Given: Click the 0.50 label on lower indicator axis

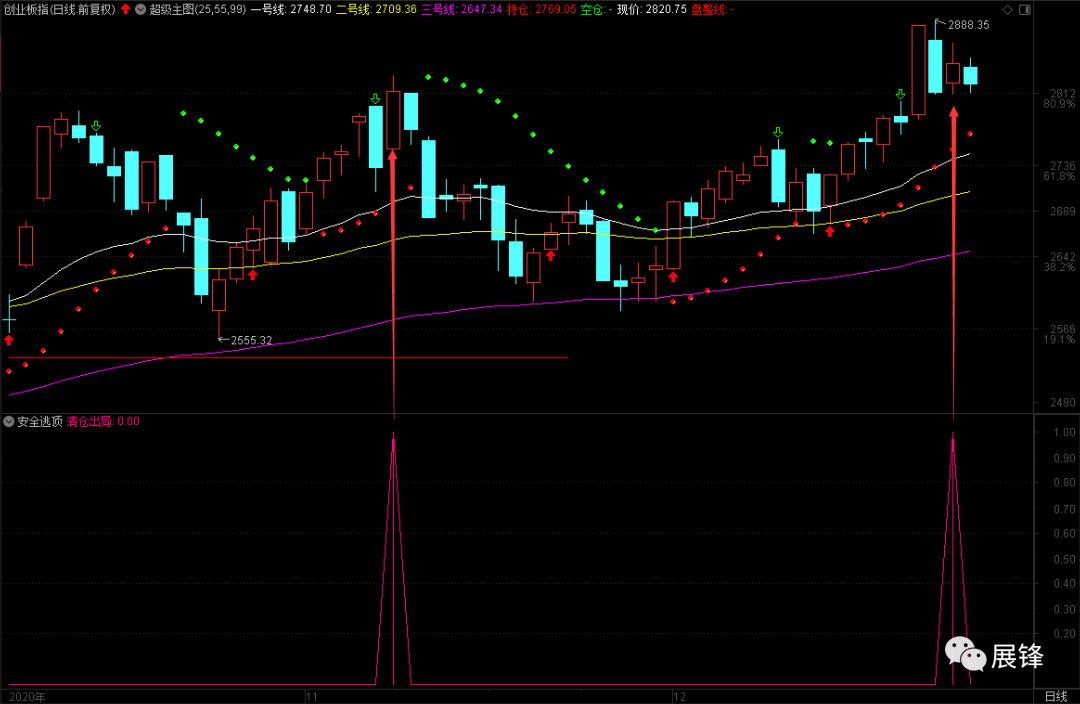Looking at the screenshot, I should tap(1065, 559).
